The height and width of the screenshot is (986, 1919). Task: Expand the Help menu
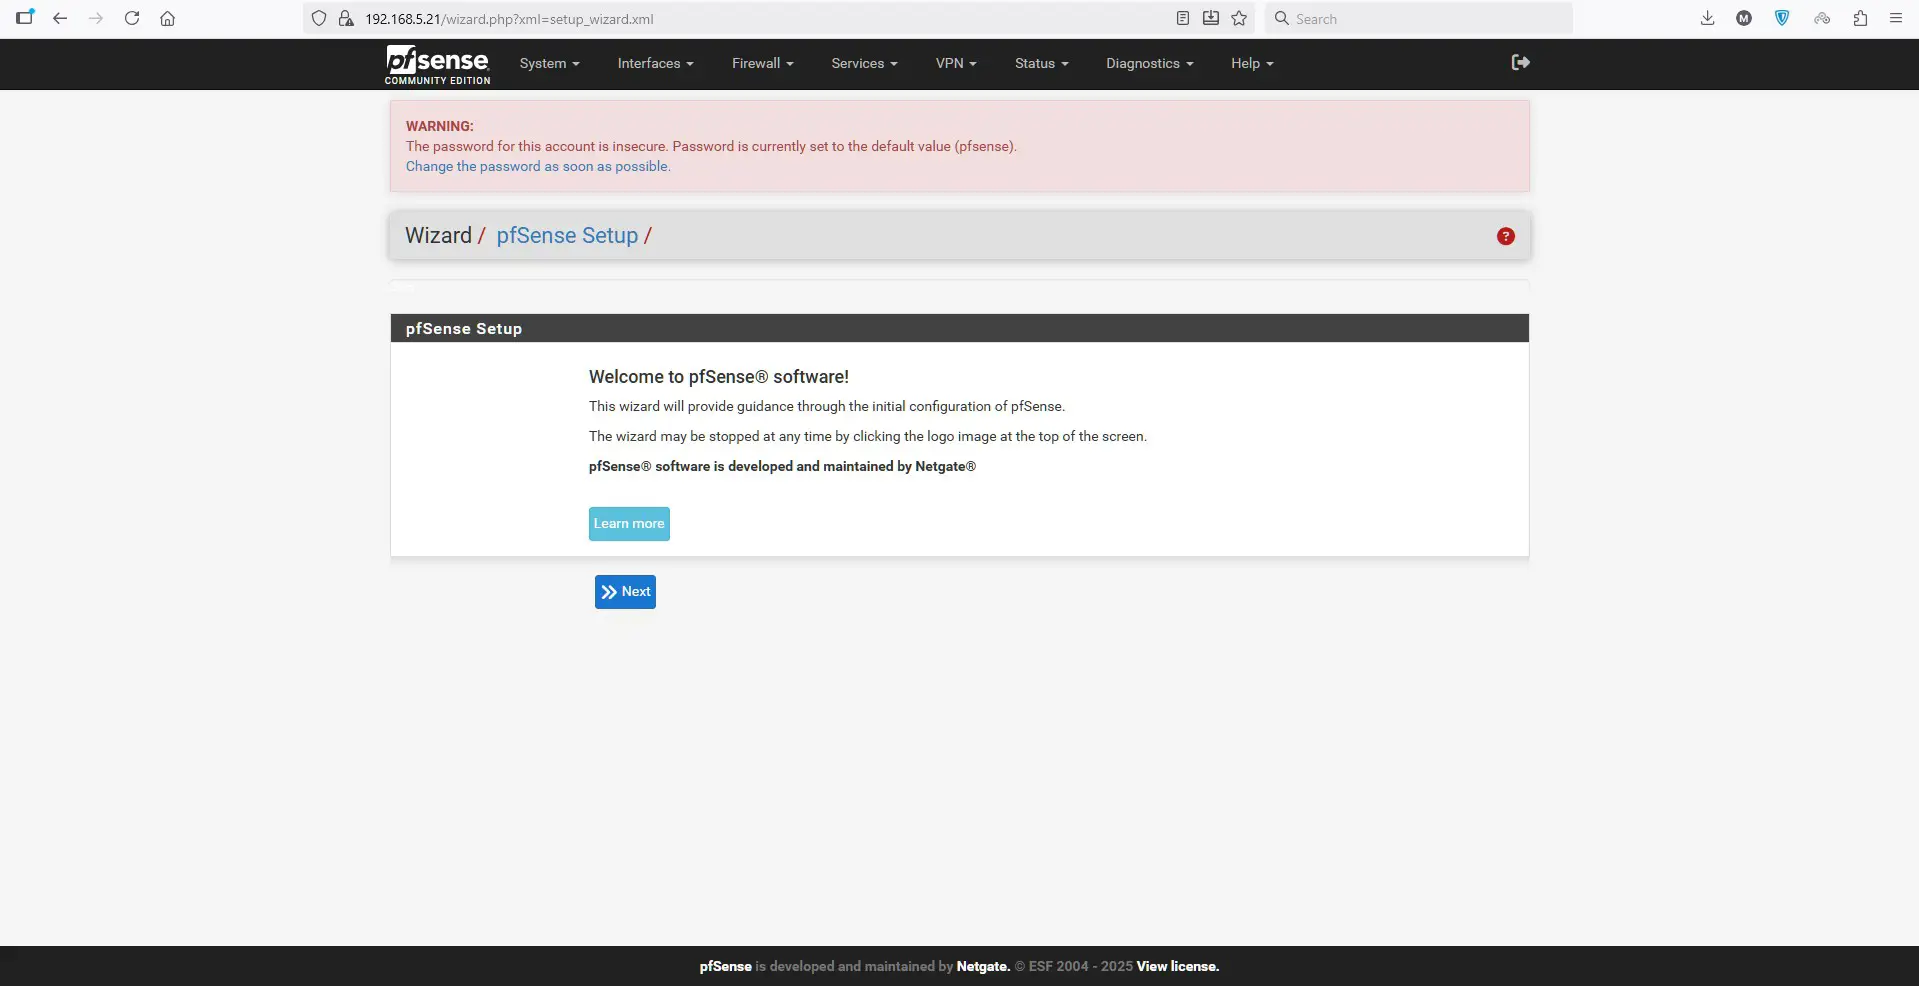pyautogui.click(x=1252, y=63)
